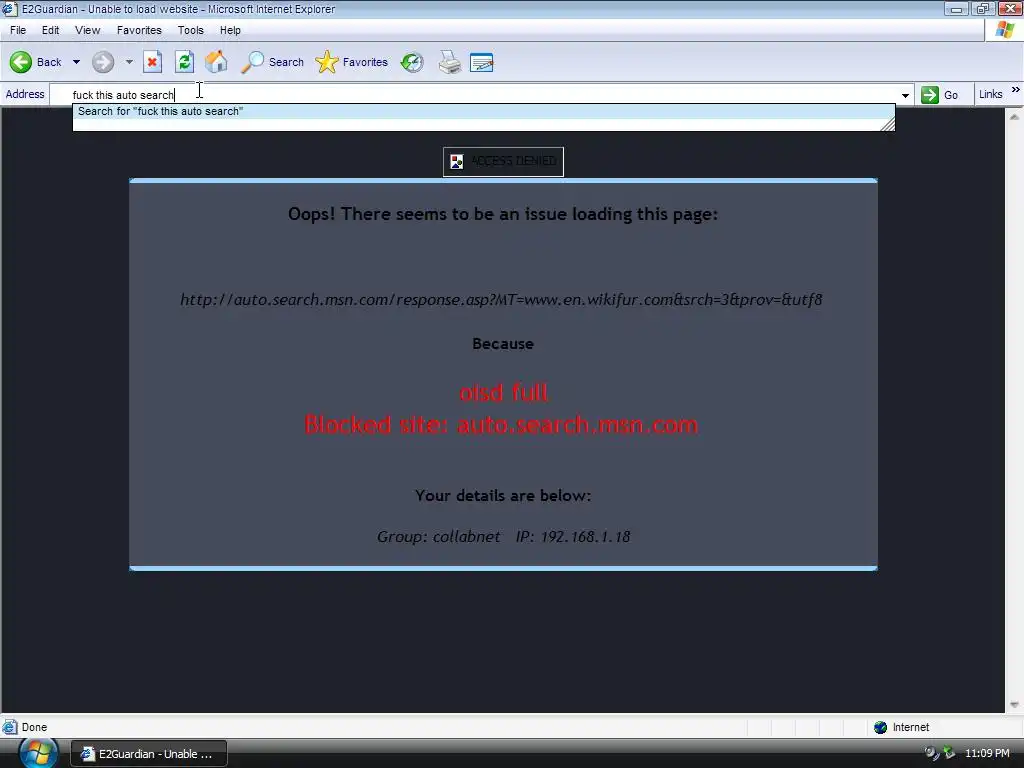Click the Links toolbar label
The width and height of the screenshot is (1024, 768).
(990, 94)
